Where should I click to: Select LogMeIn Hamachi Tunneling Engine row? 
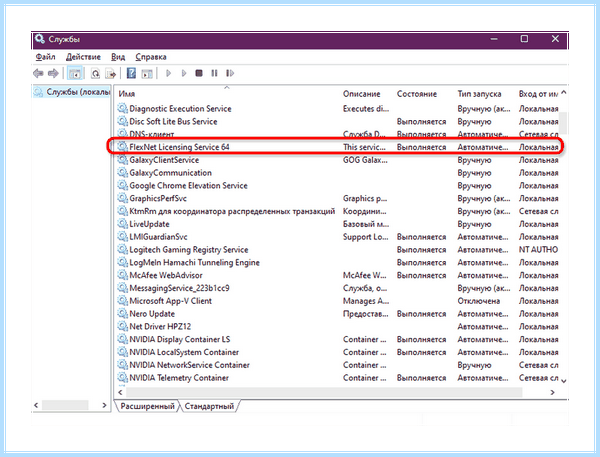(x=338, y=263)
